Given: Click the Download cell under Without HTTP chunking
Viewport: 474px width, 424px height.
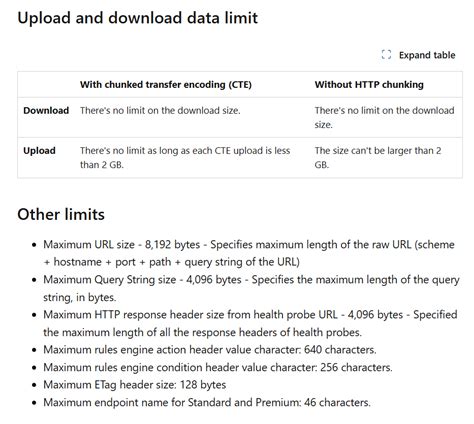Looking at the screenshot, I should pyautogui.click(x=384, y=117).
